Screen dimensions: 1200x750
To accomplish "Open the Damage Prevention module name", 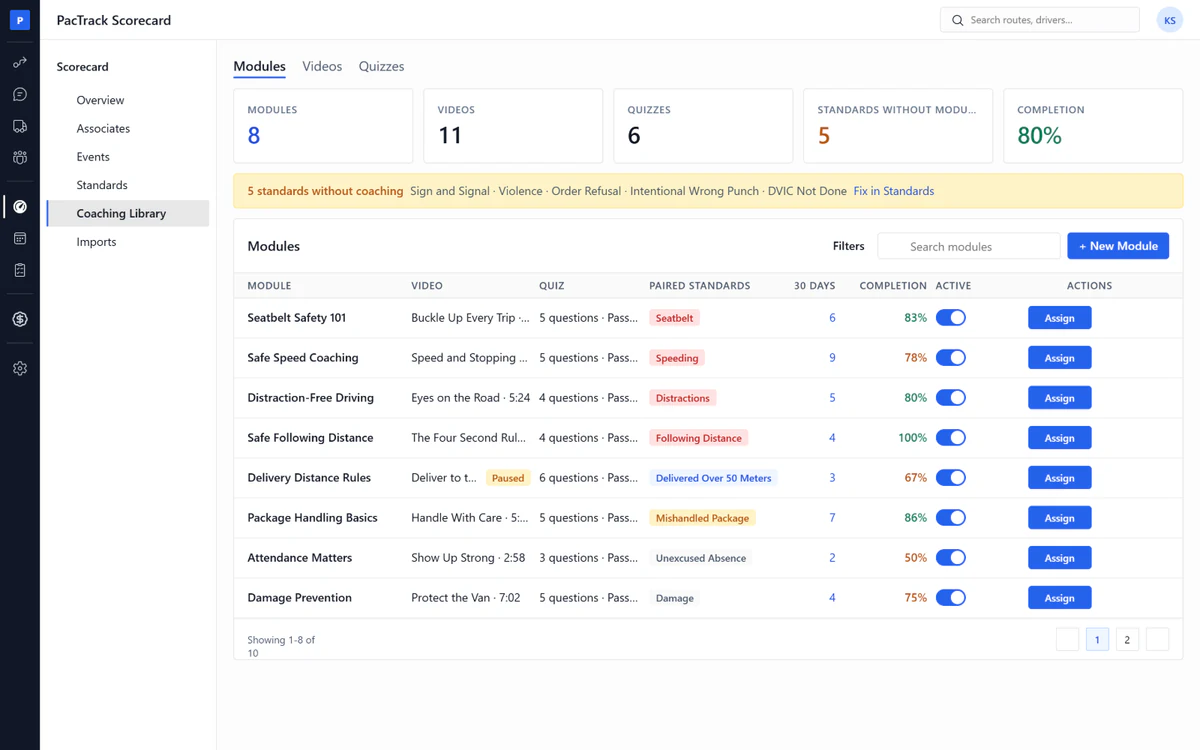I will pyautogui.click(x=299, y=598).
